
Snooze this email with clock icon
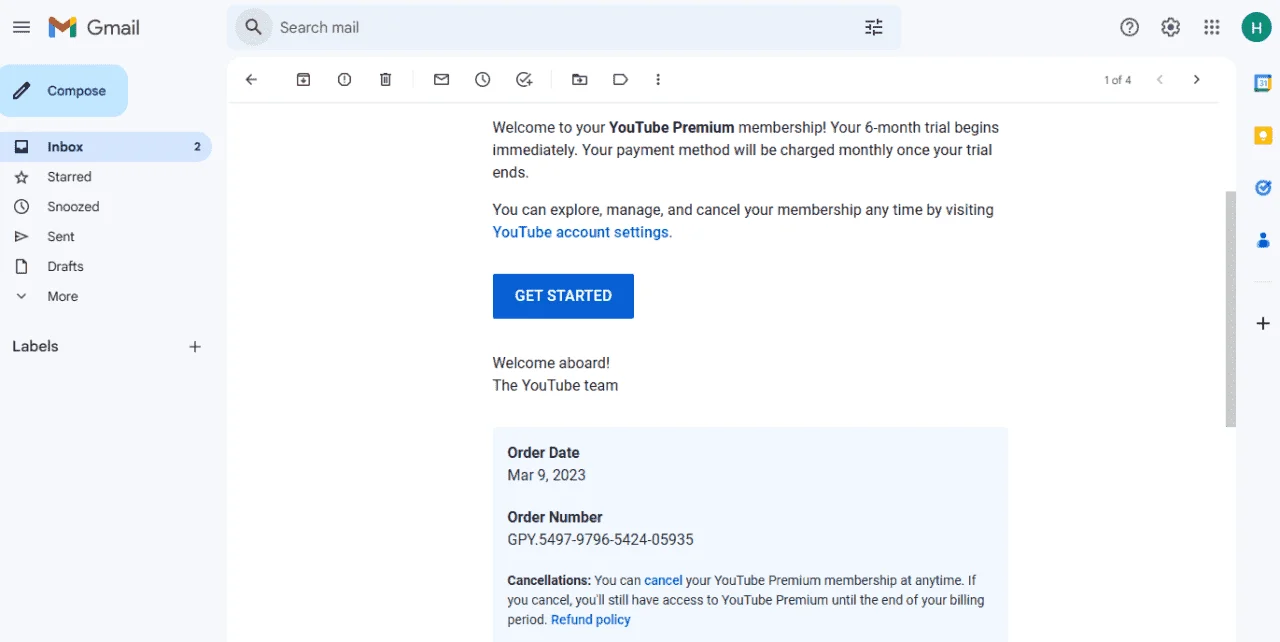(482, 80)
